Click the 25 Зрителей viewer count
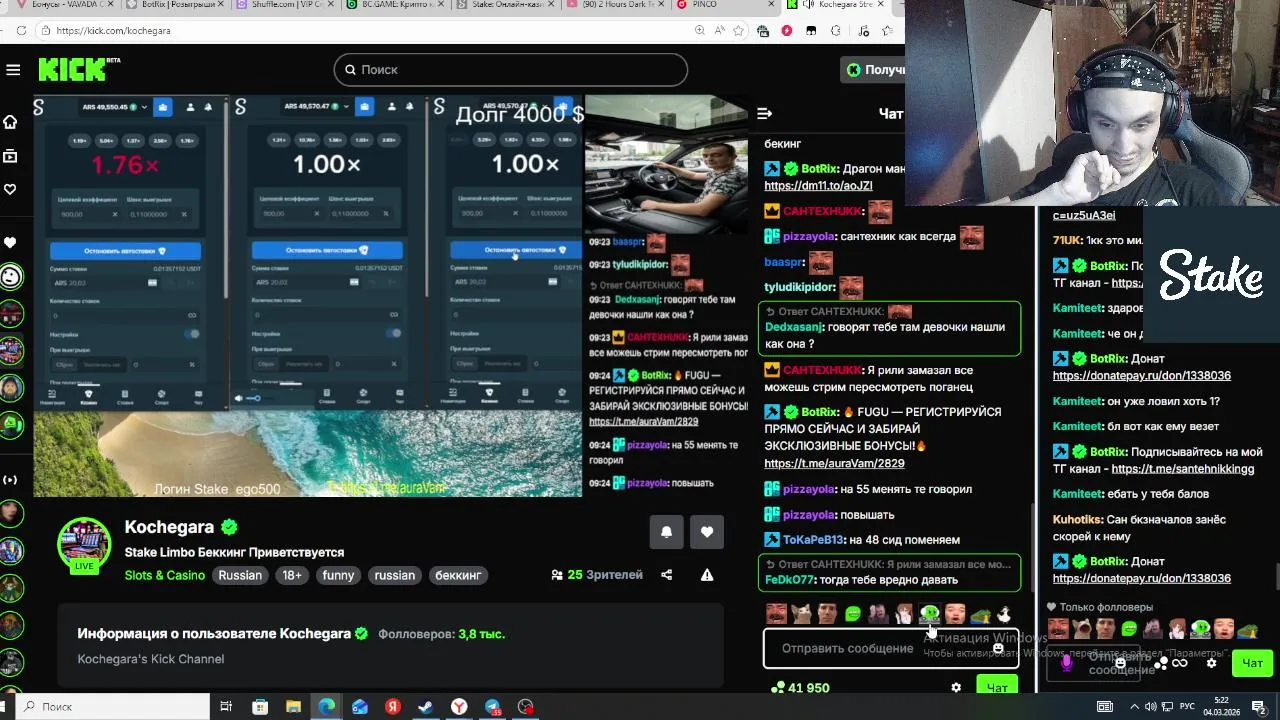 tap(597, 575)
